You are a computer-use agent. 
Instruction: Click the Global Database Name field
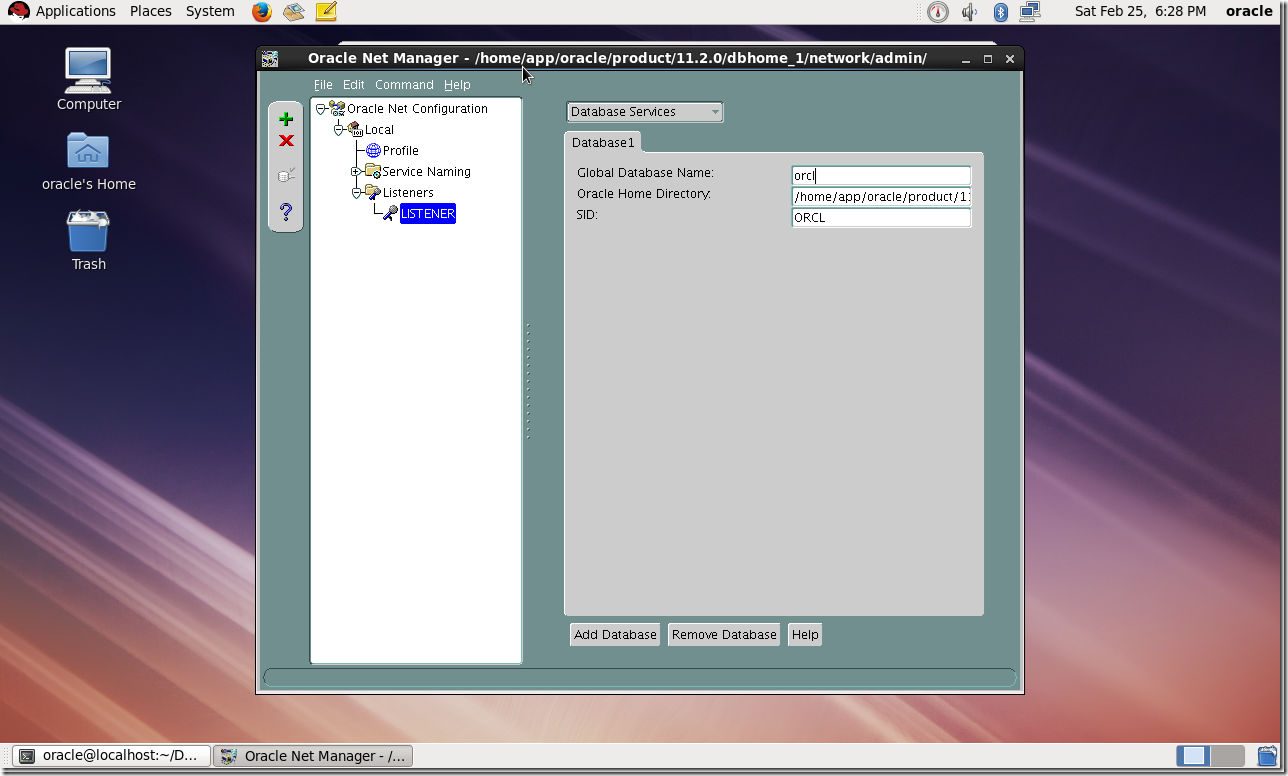coord(881,176)
